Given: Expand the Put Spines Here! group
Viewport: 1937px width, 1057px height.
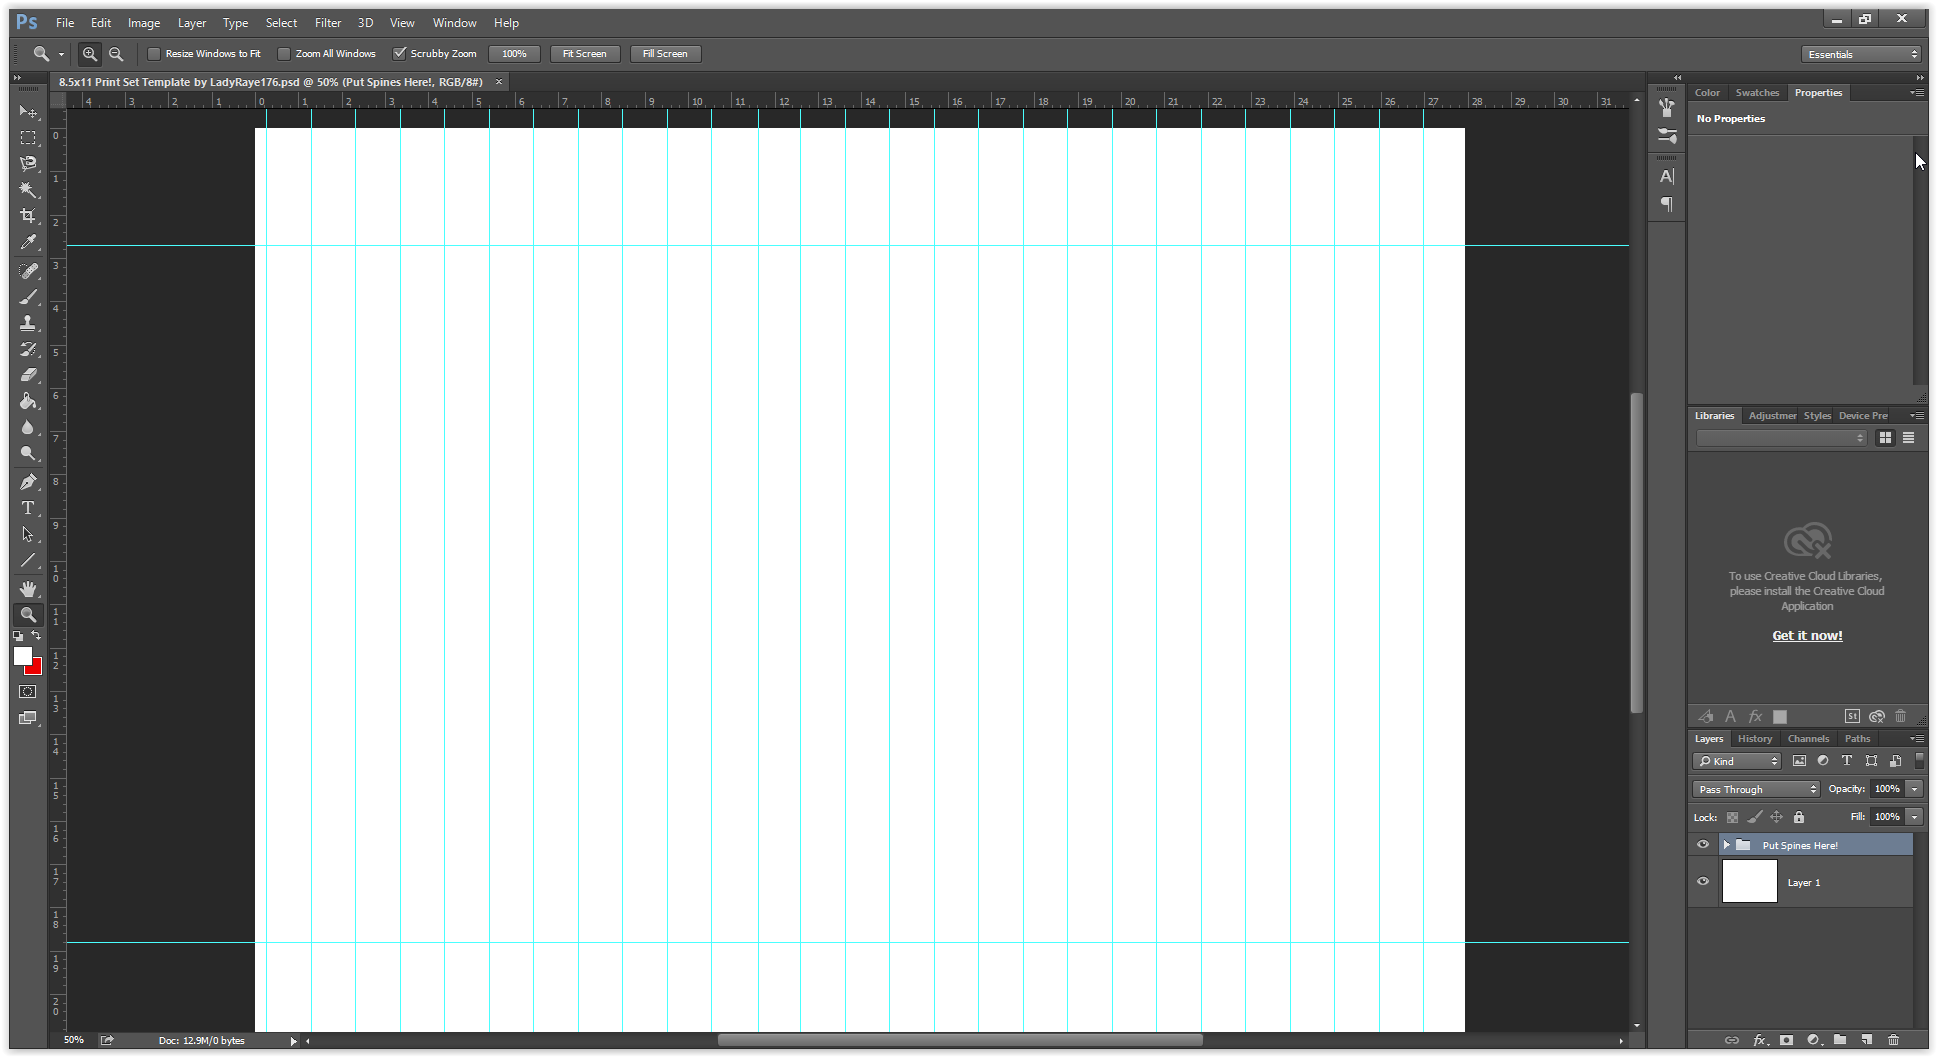Looking at the screenshot, I should pos(1726,844).
